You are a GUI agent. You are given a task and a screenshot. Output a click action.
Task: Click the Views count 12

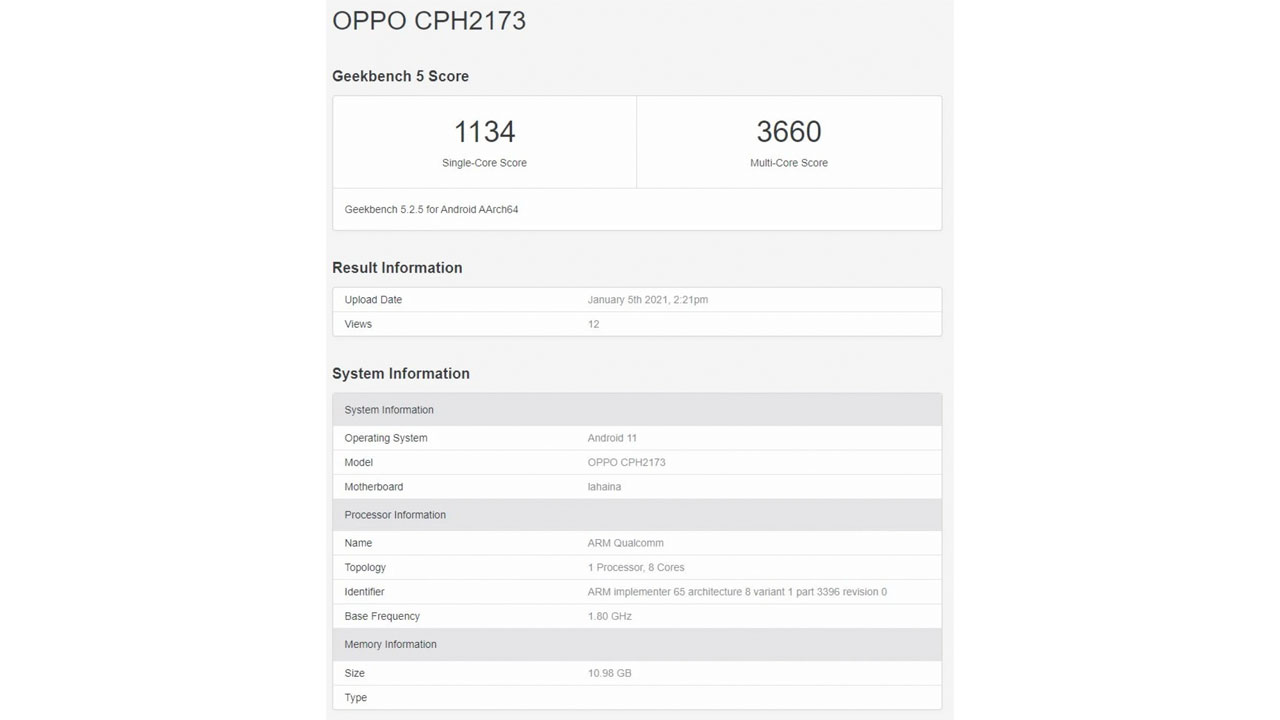pyautogui.click(x=593, y=324)
